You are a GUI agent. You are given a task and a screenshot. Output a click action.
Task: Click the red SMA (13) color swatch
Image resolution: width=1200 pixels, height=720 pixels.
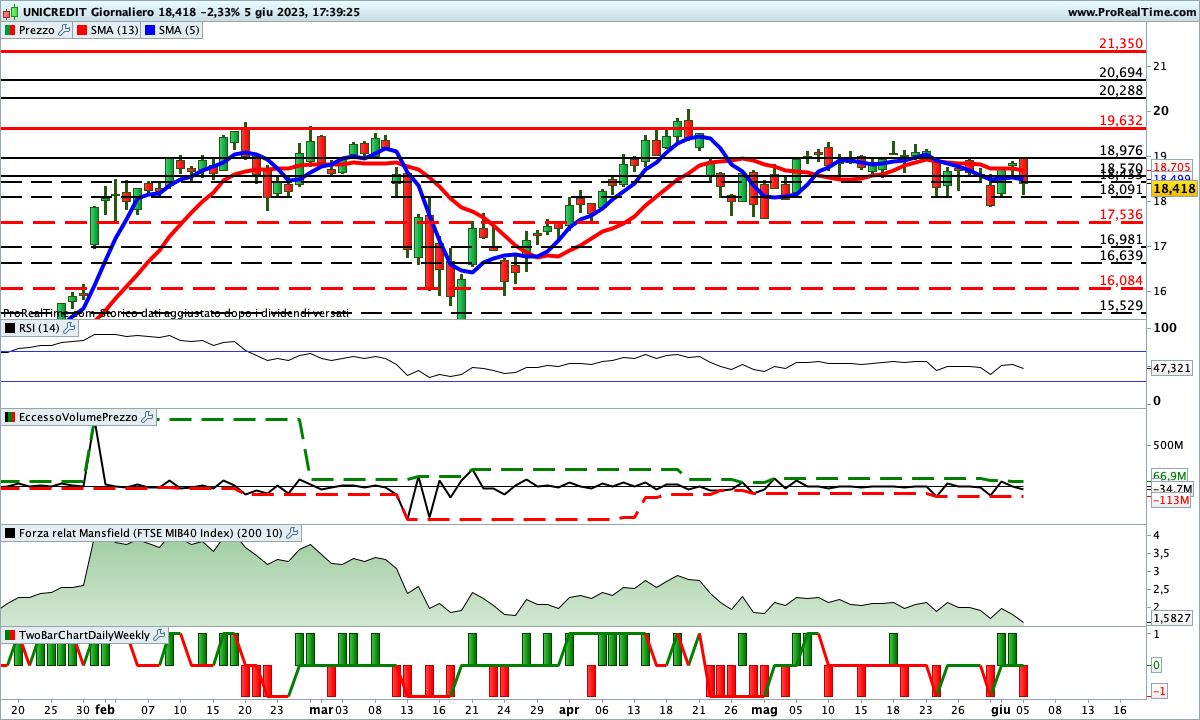(x=82, y=30)
